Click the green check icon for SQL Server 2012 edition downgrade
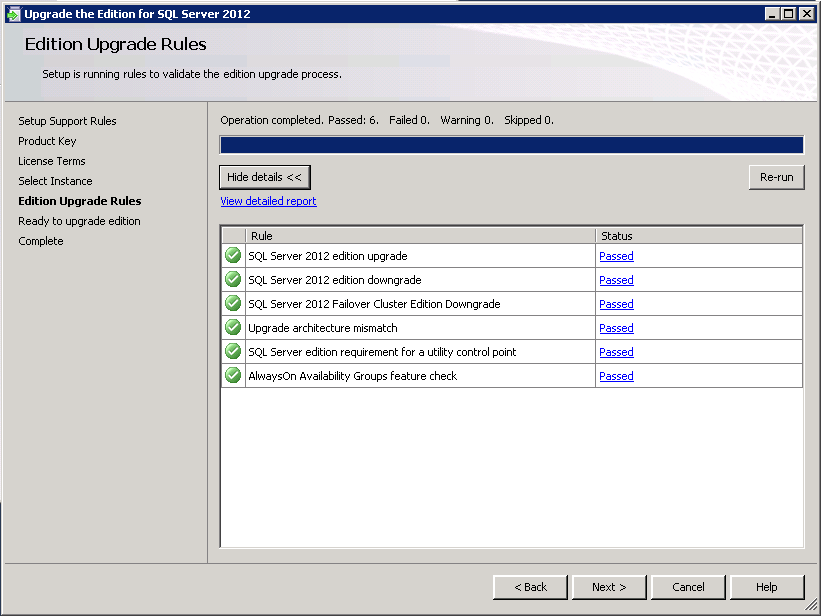 pyautogui.click(x=233, y=280)
